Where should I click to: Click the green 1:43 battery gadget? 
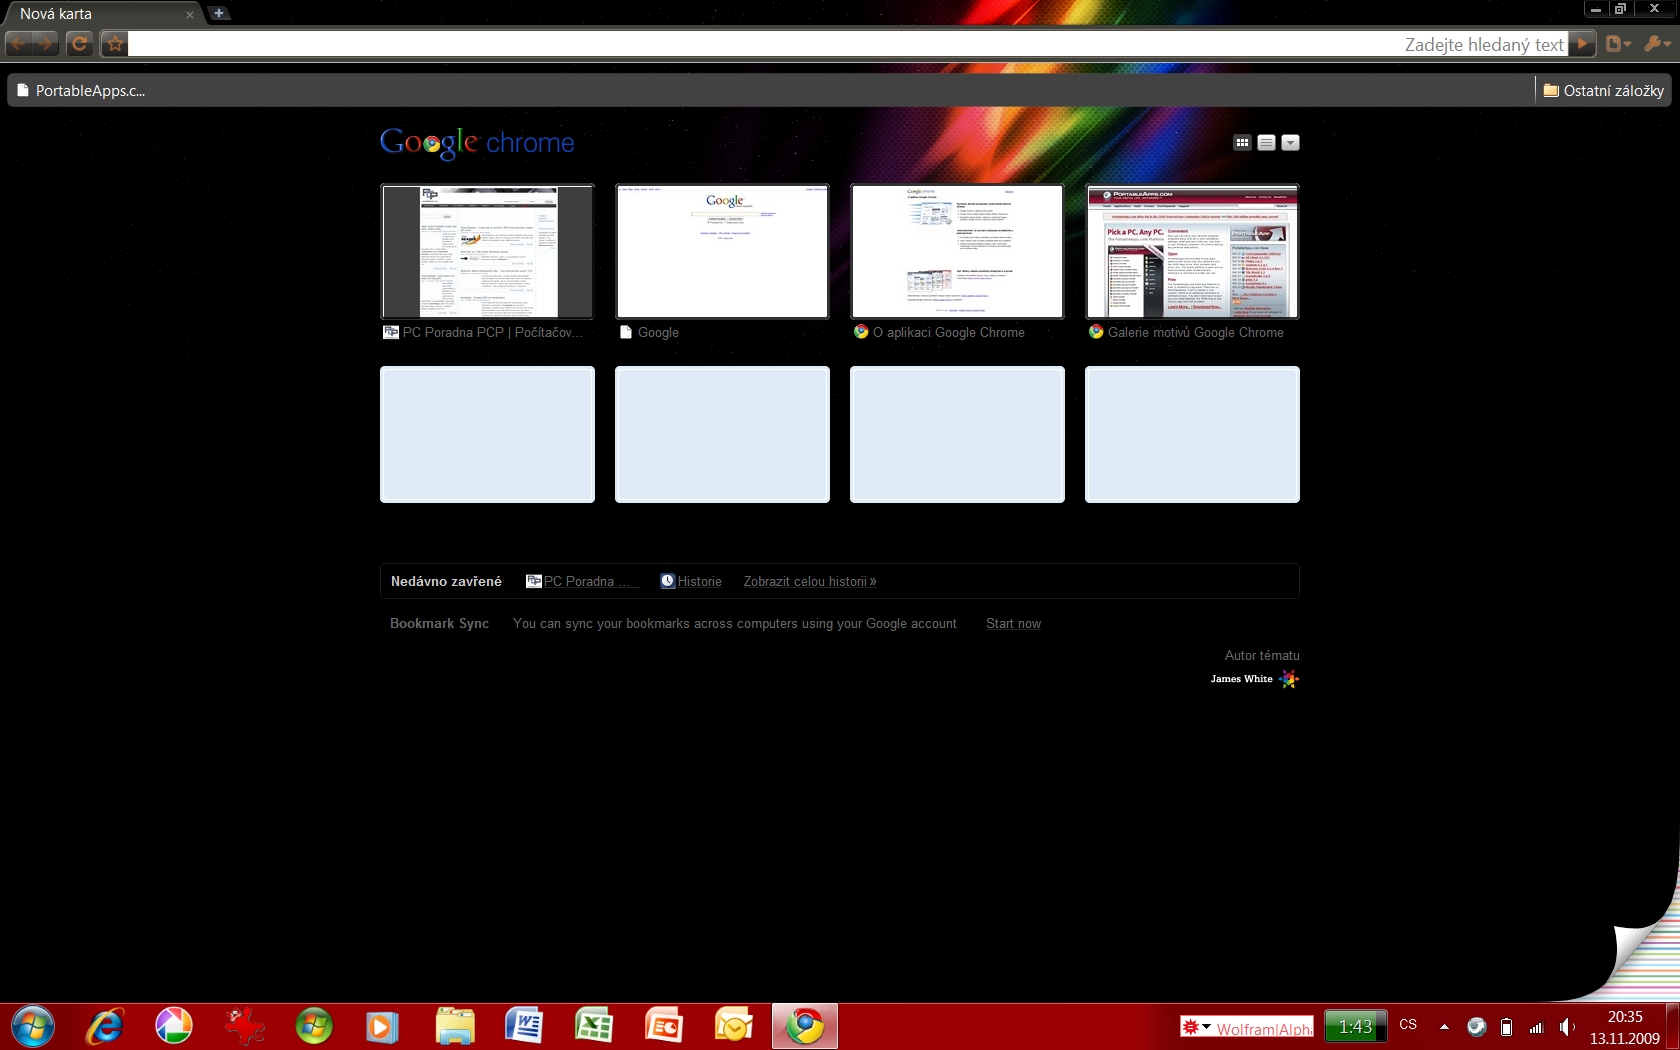pyautogui.click(x=1356, y=1026)
